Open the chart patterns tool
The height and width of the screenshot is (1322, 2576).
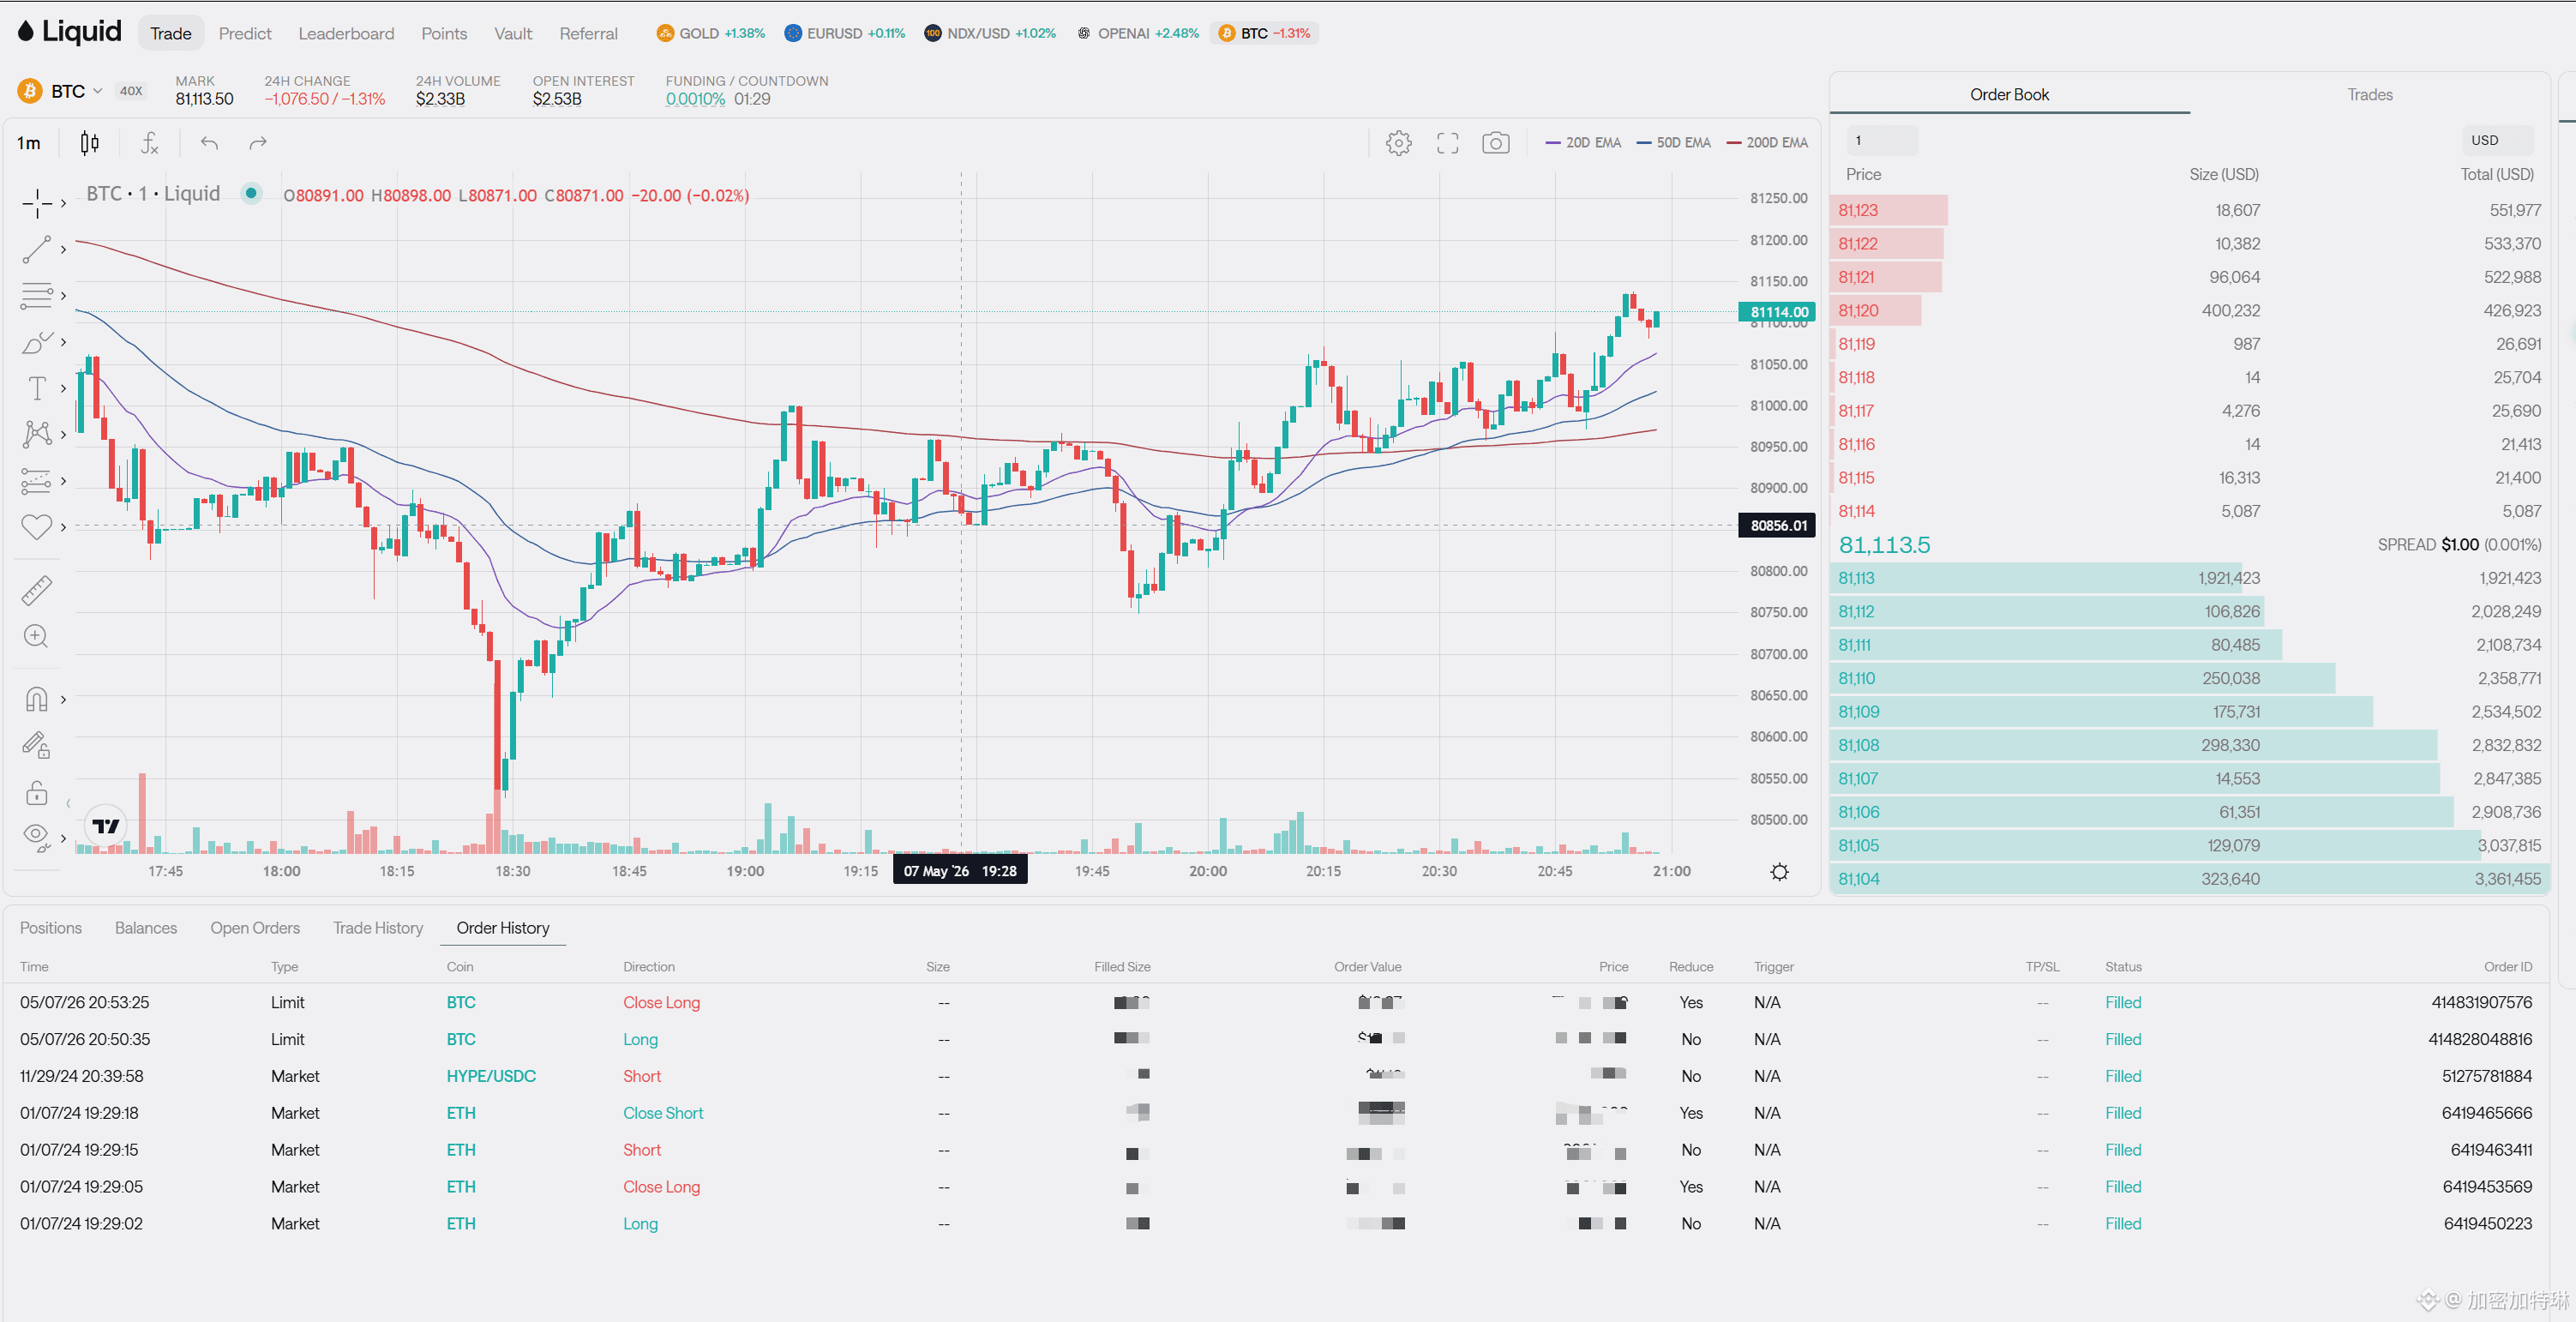click(37, 434)
